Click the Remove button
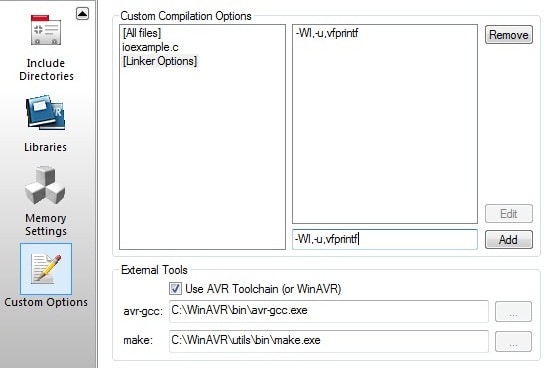The image size is (546, 368). click(x=509, y=34)
